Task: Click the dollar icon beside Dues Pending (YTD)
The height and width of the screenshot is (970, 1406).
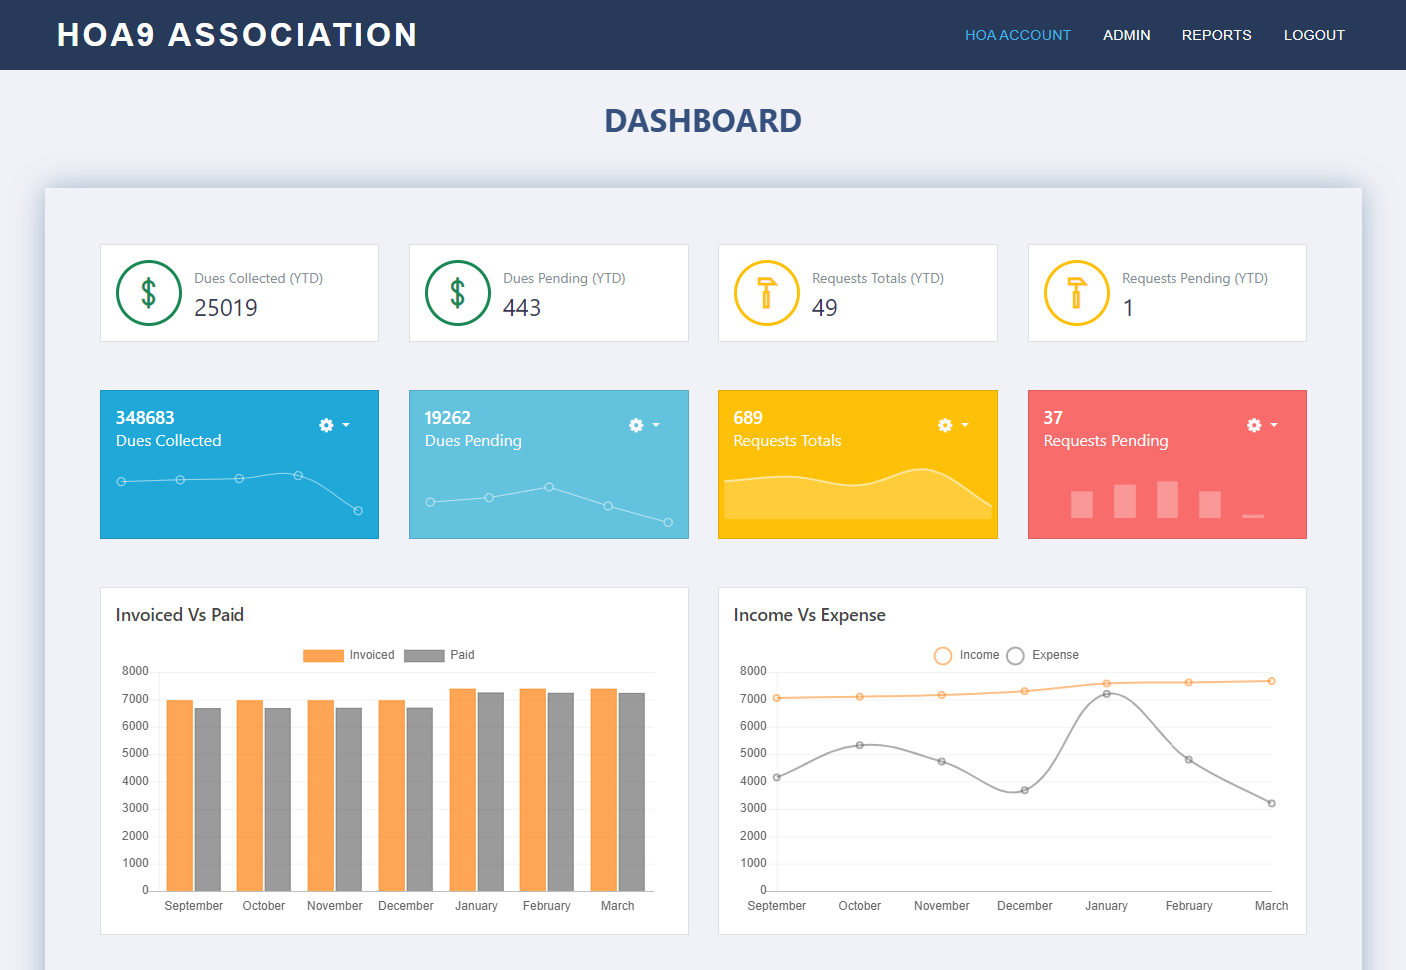Action: [457, 292]
